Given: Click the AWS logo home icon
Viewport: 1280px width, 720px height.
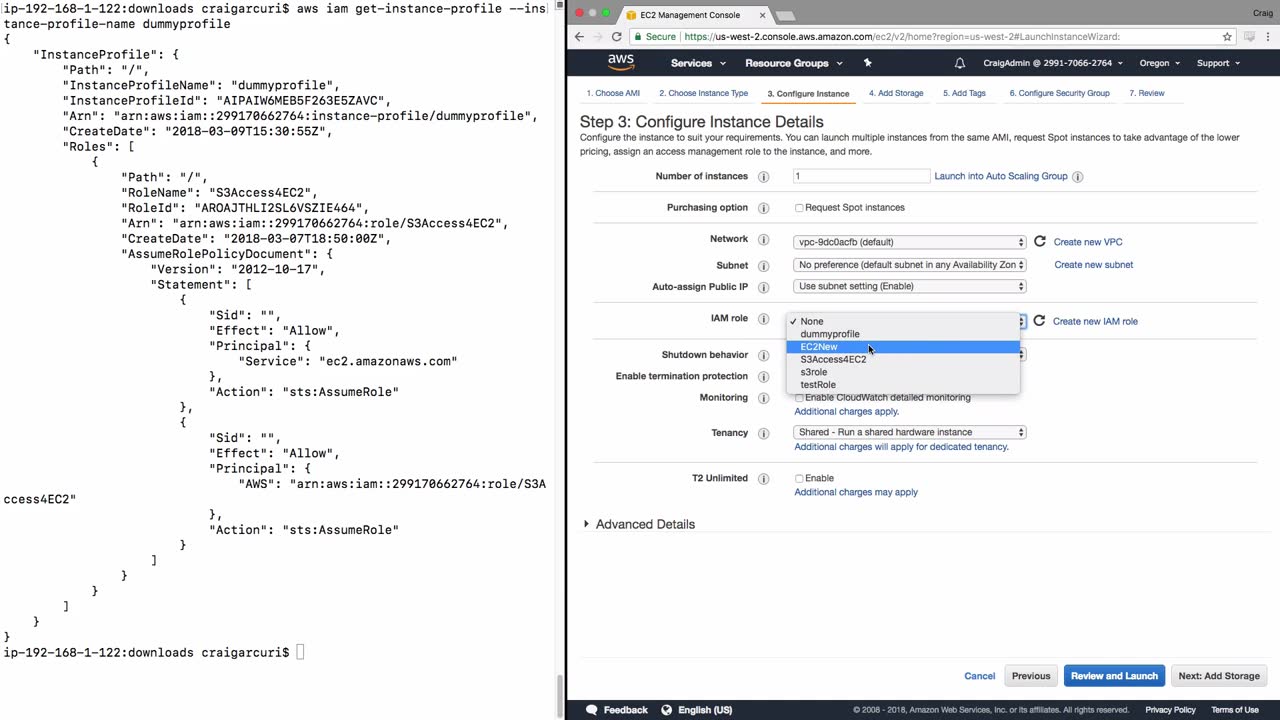Looking at the screenshot, I should 621,62.
